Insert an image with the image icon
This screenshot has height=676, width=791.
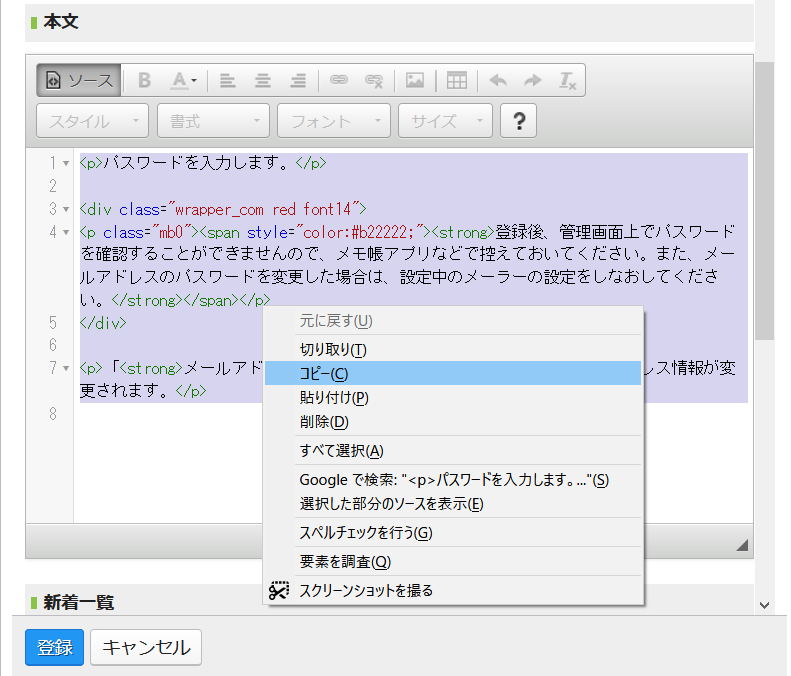[x=415, y=80]
